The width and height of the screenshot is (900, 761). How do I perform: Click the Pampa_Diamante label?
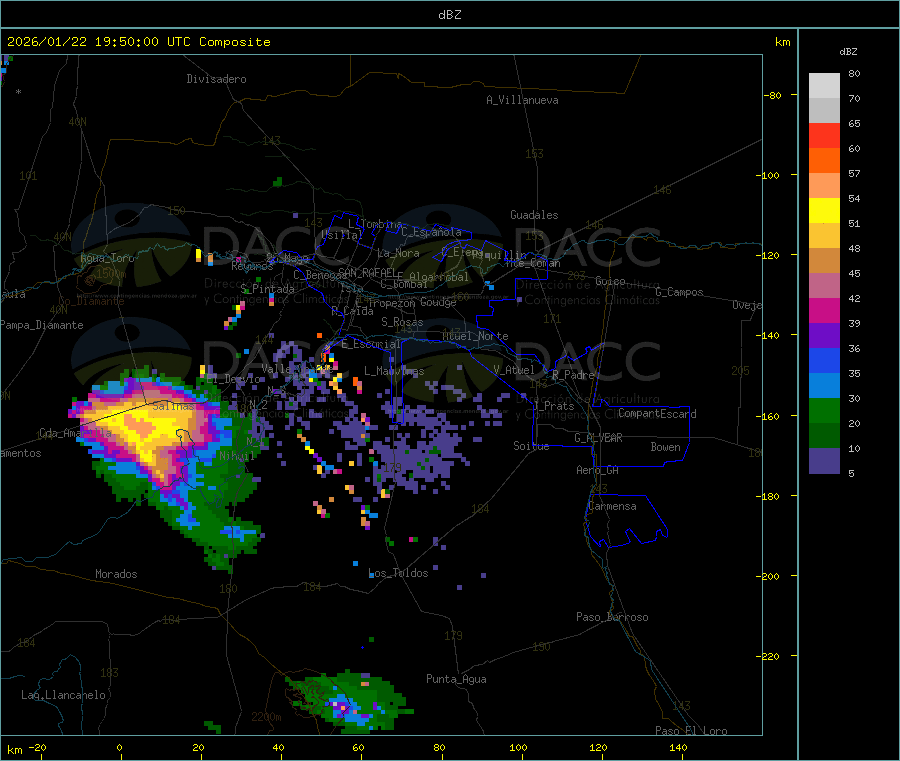tap(42, 325)
